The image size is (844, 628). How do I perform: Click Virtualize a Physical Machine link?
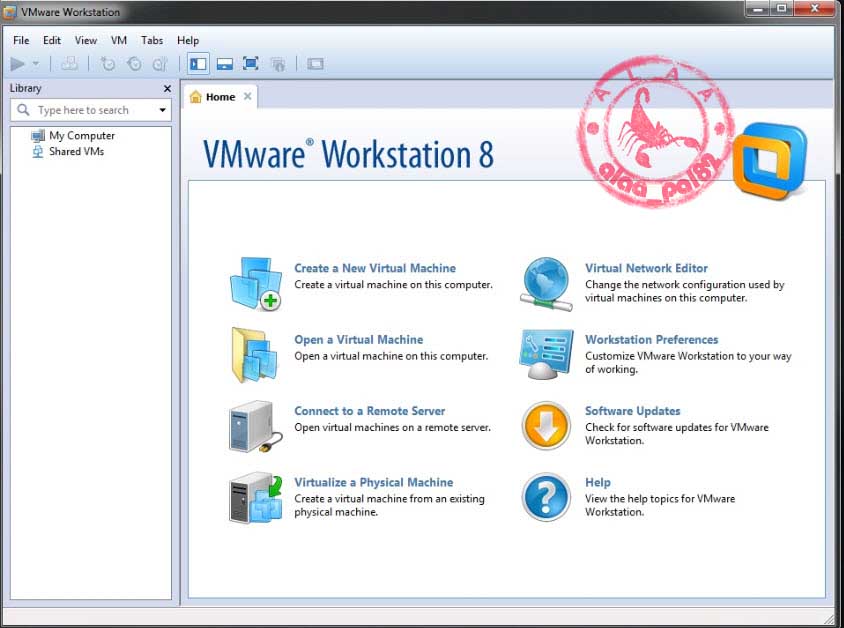[x=374, y=482]
